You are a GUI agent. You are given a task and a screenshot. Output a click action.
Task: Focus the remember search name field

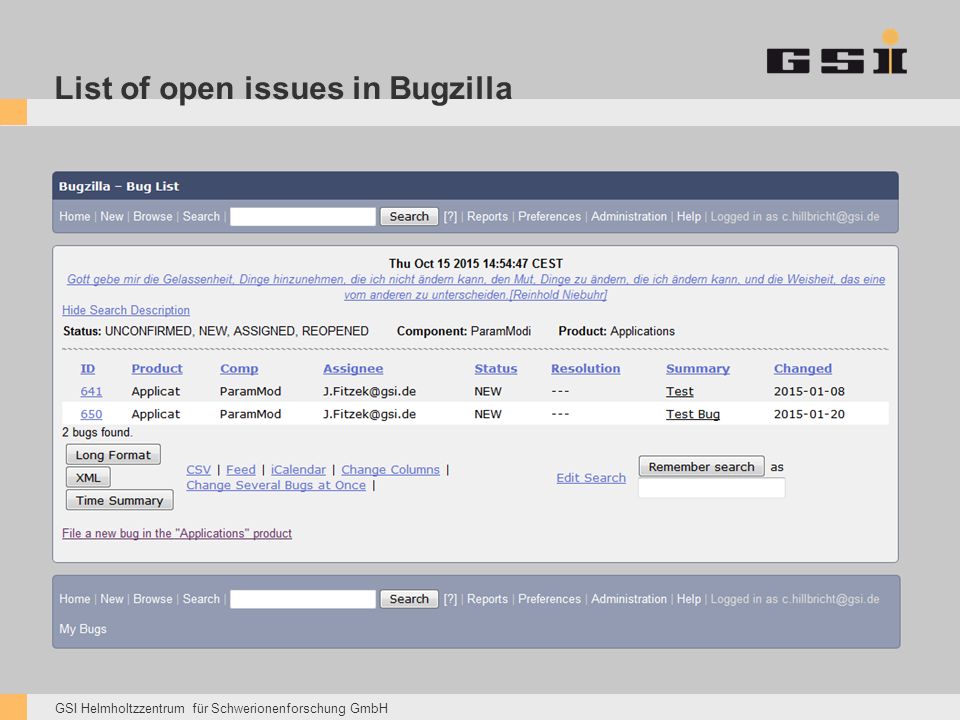pyautogui.click(x=711, y=488)
